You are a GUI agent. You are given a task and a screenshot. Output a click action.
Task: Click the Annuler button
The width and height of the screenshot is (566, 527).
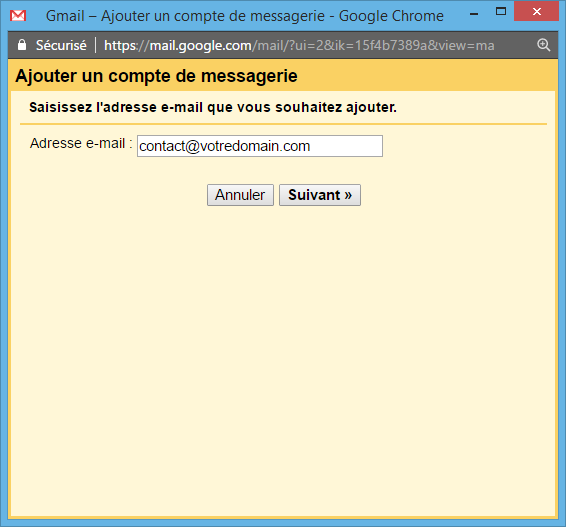(240, 195)
